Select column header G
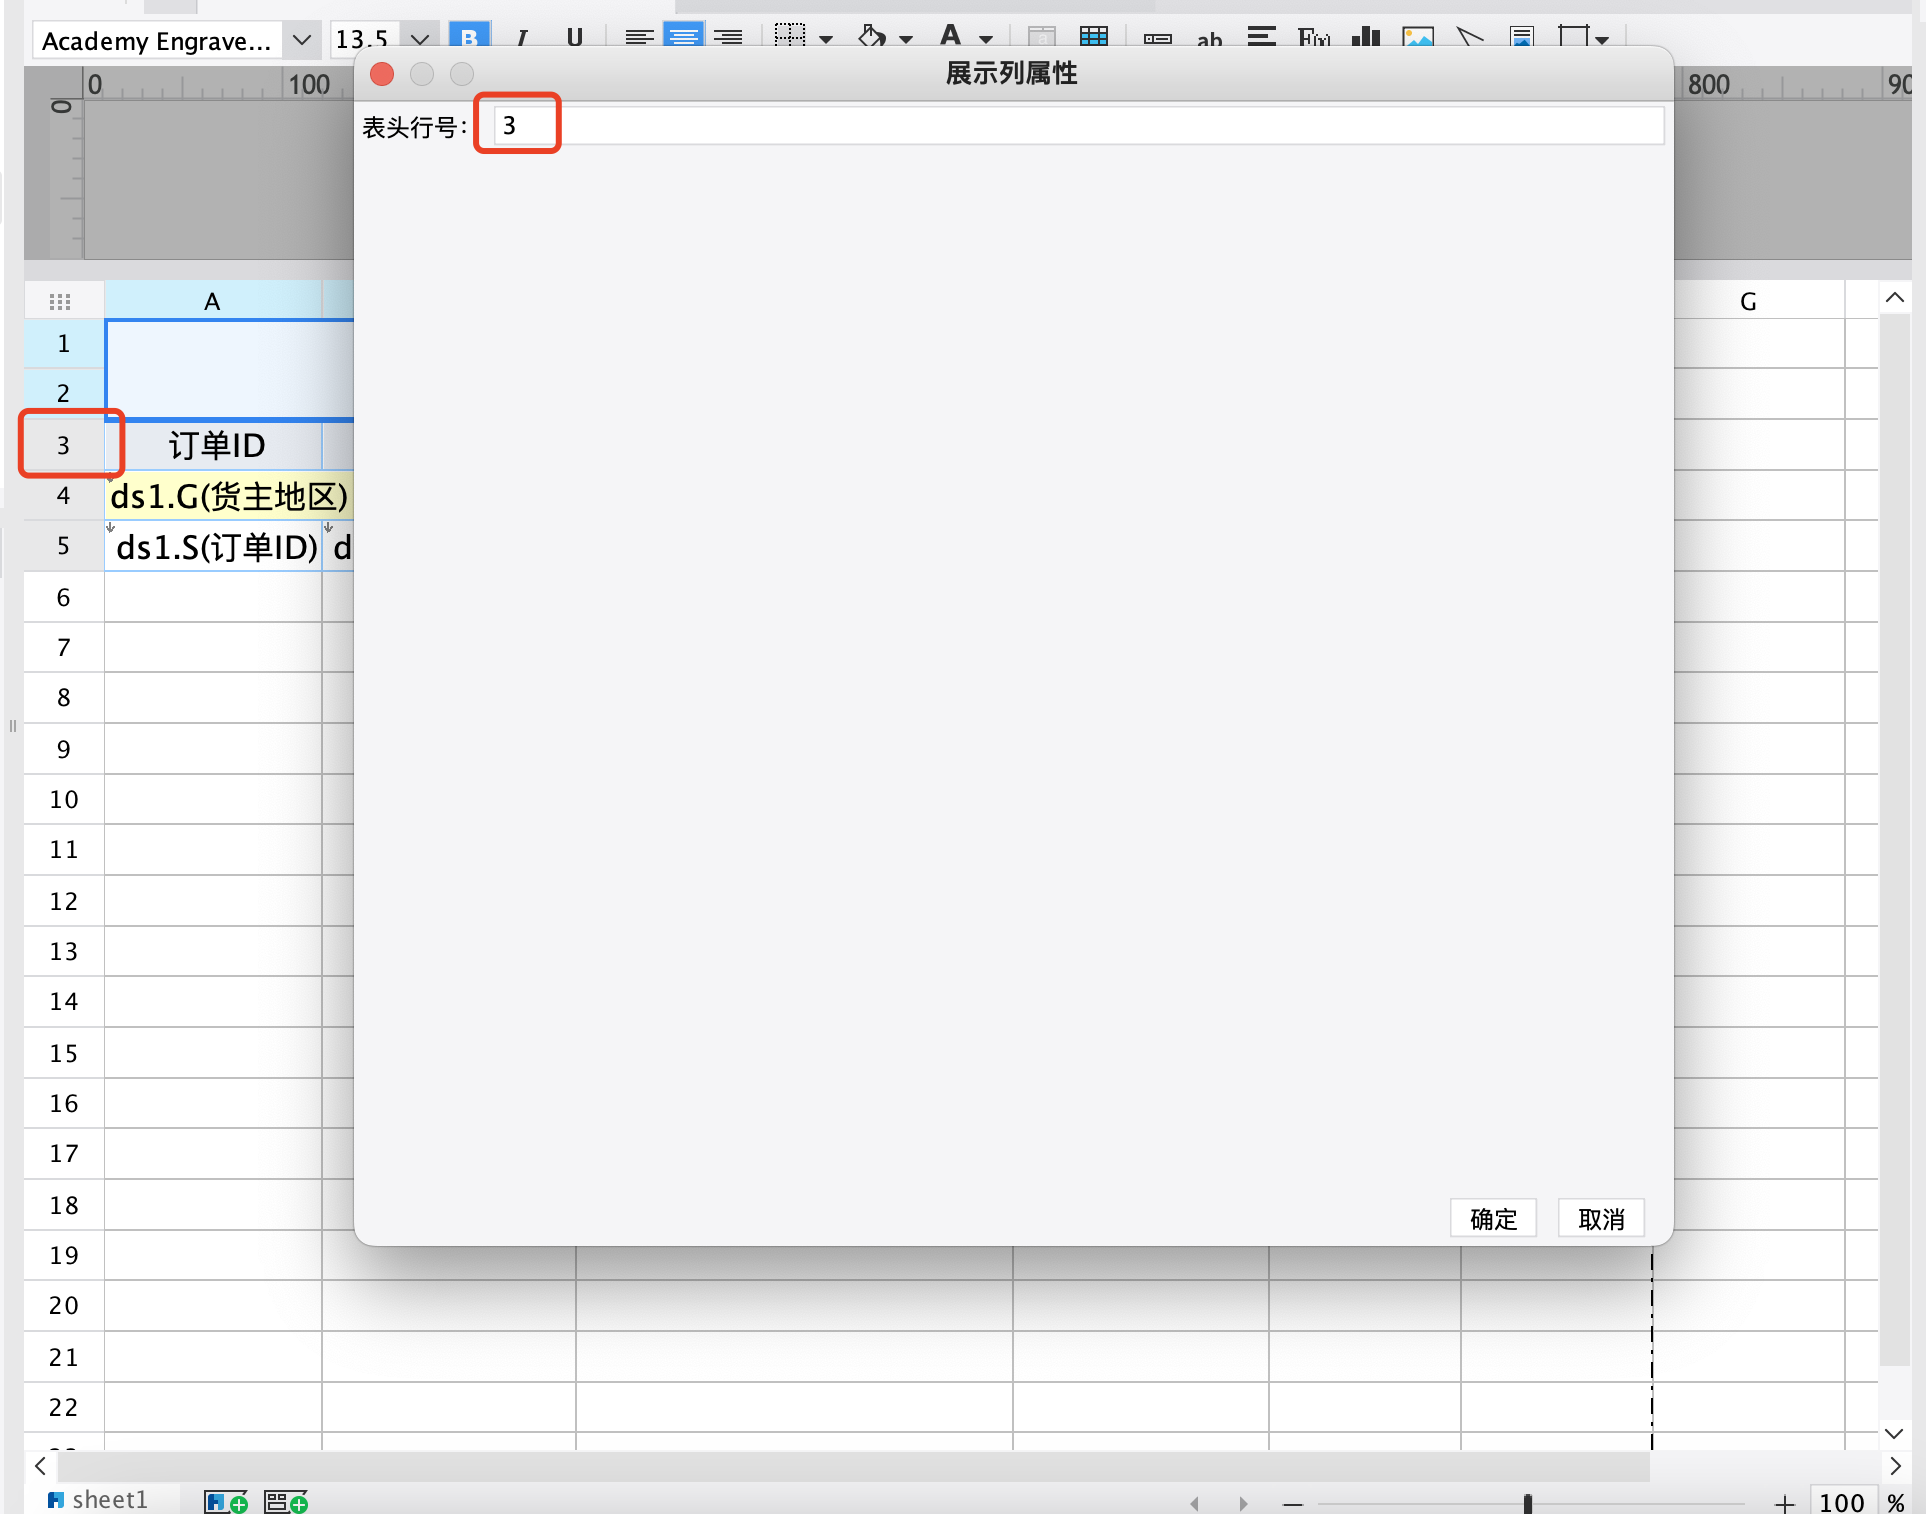This screenshot has height=1514, width=1926. (x=1747, y=301)
